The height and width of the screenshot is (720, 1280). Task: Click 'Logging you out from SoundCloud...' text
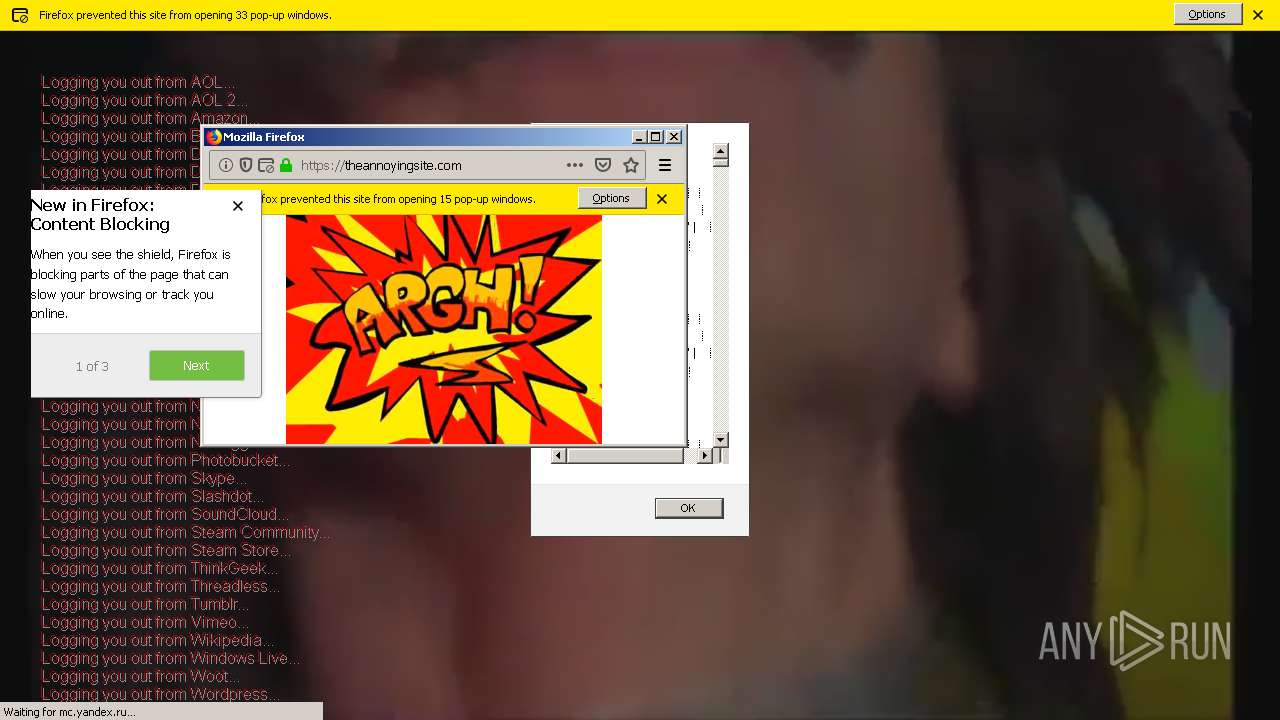(165, 514)
